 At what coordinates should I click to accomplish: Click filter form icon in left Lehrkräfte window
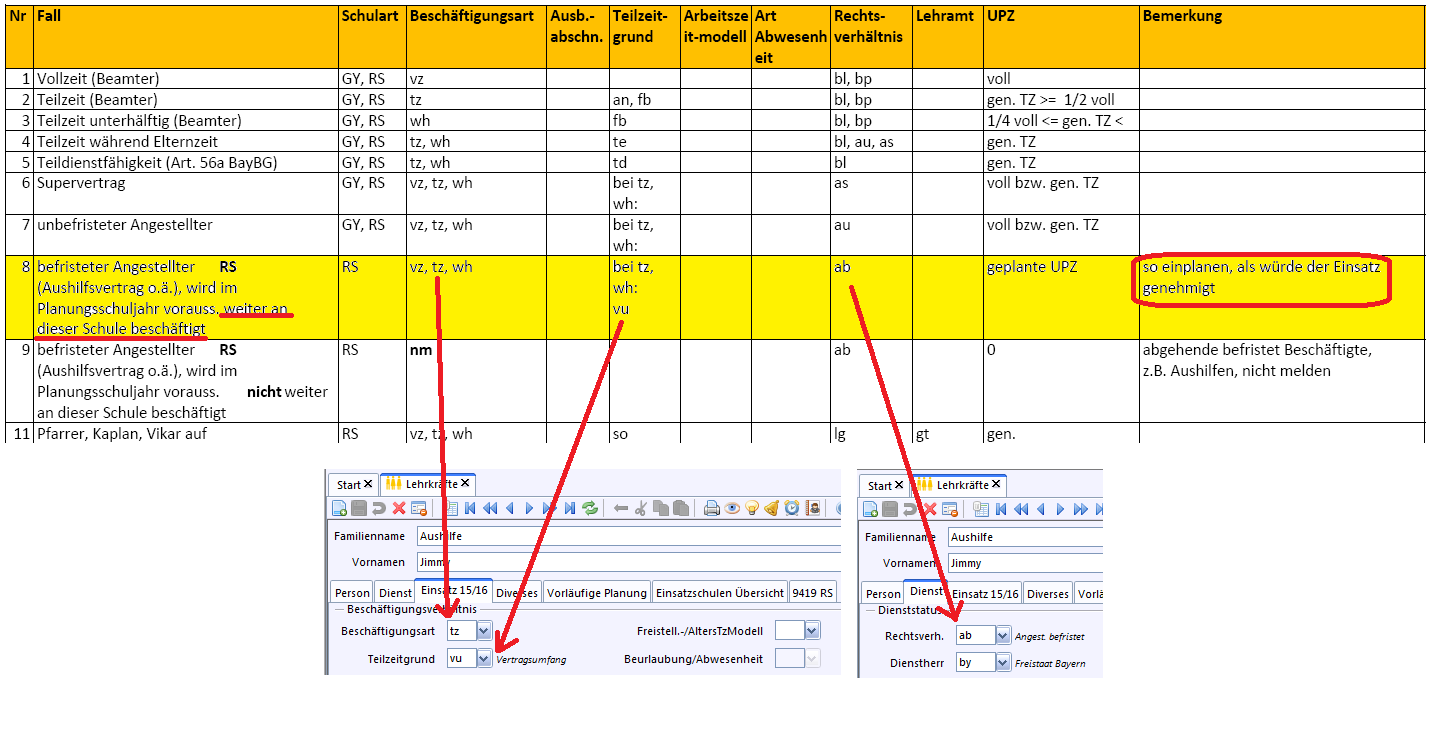point(419,508)
